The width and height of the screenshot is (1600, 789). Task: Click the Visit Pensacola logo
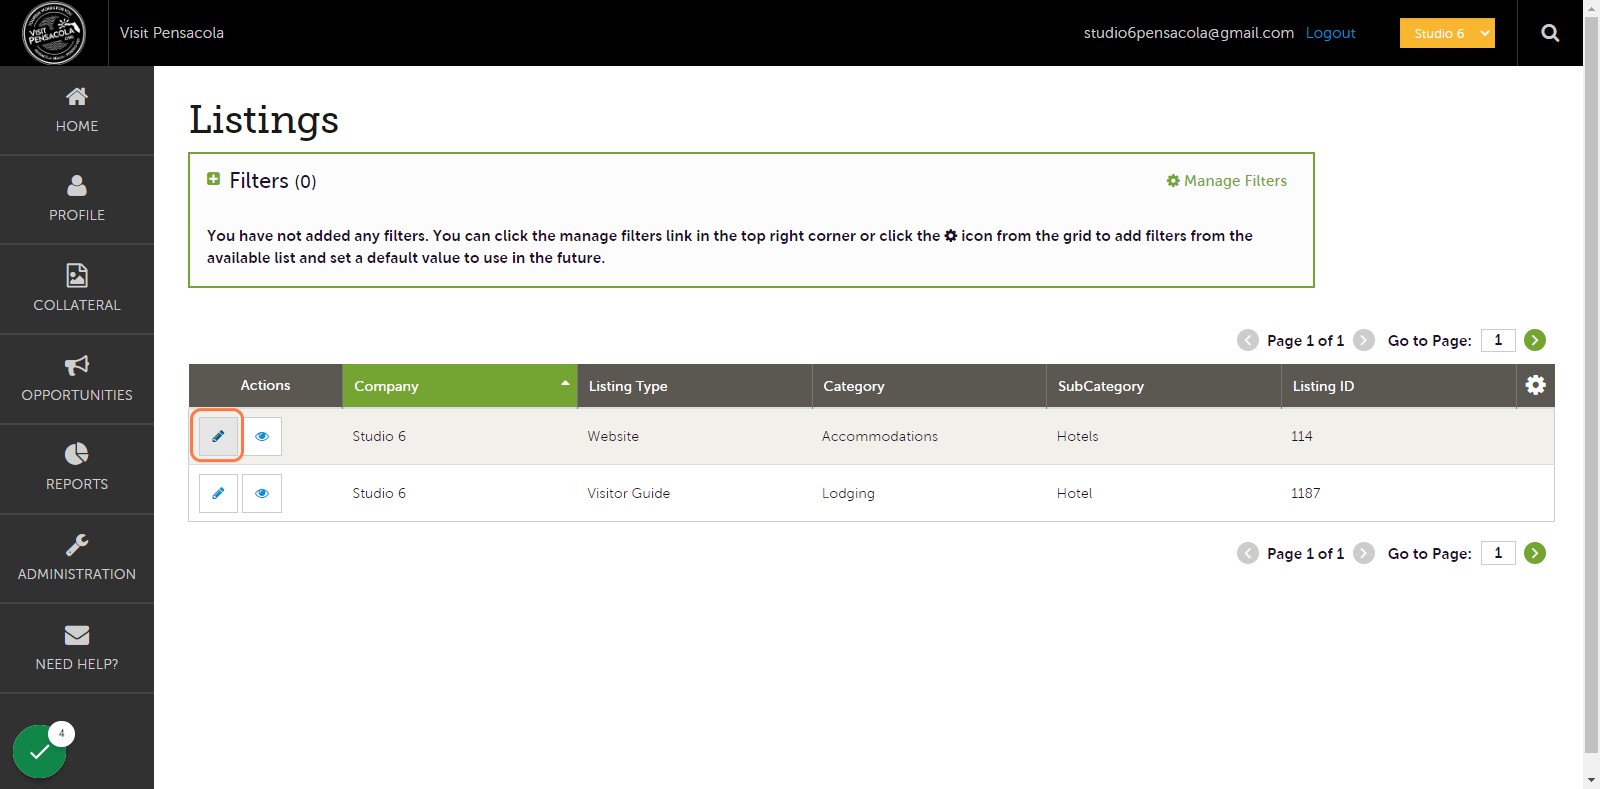click(x=54, y=33)
